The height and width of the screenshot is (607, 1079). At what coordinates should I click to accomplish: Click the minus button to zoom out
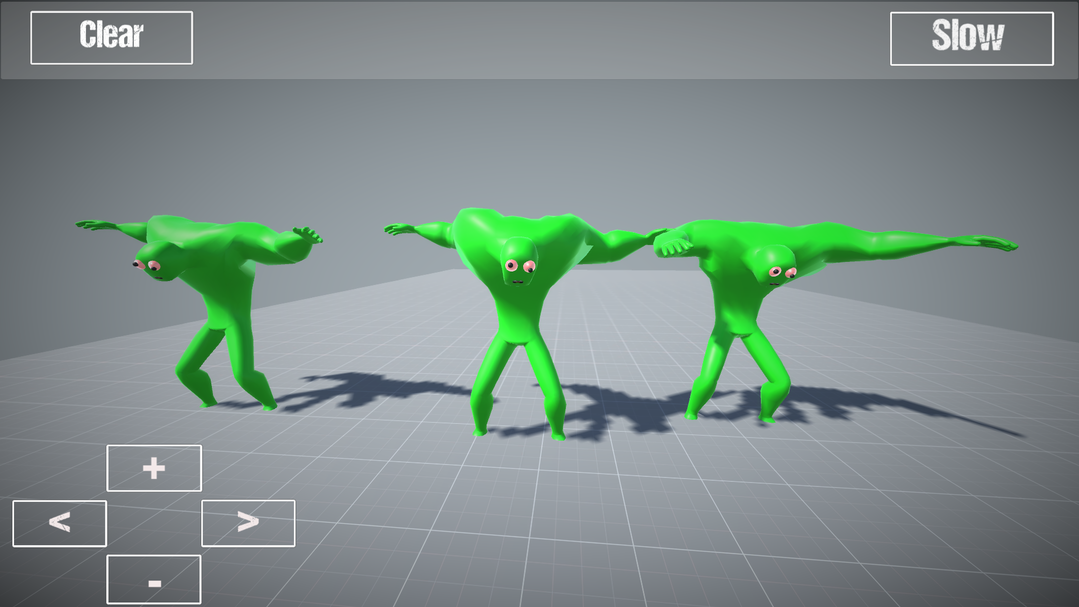click(x=154, y=580)
